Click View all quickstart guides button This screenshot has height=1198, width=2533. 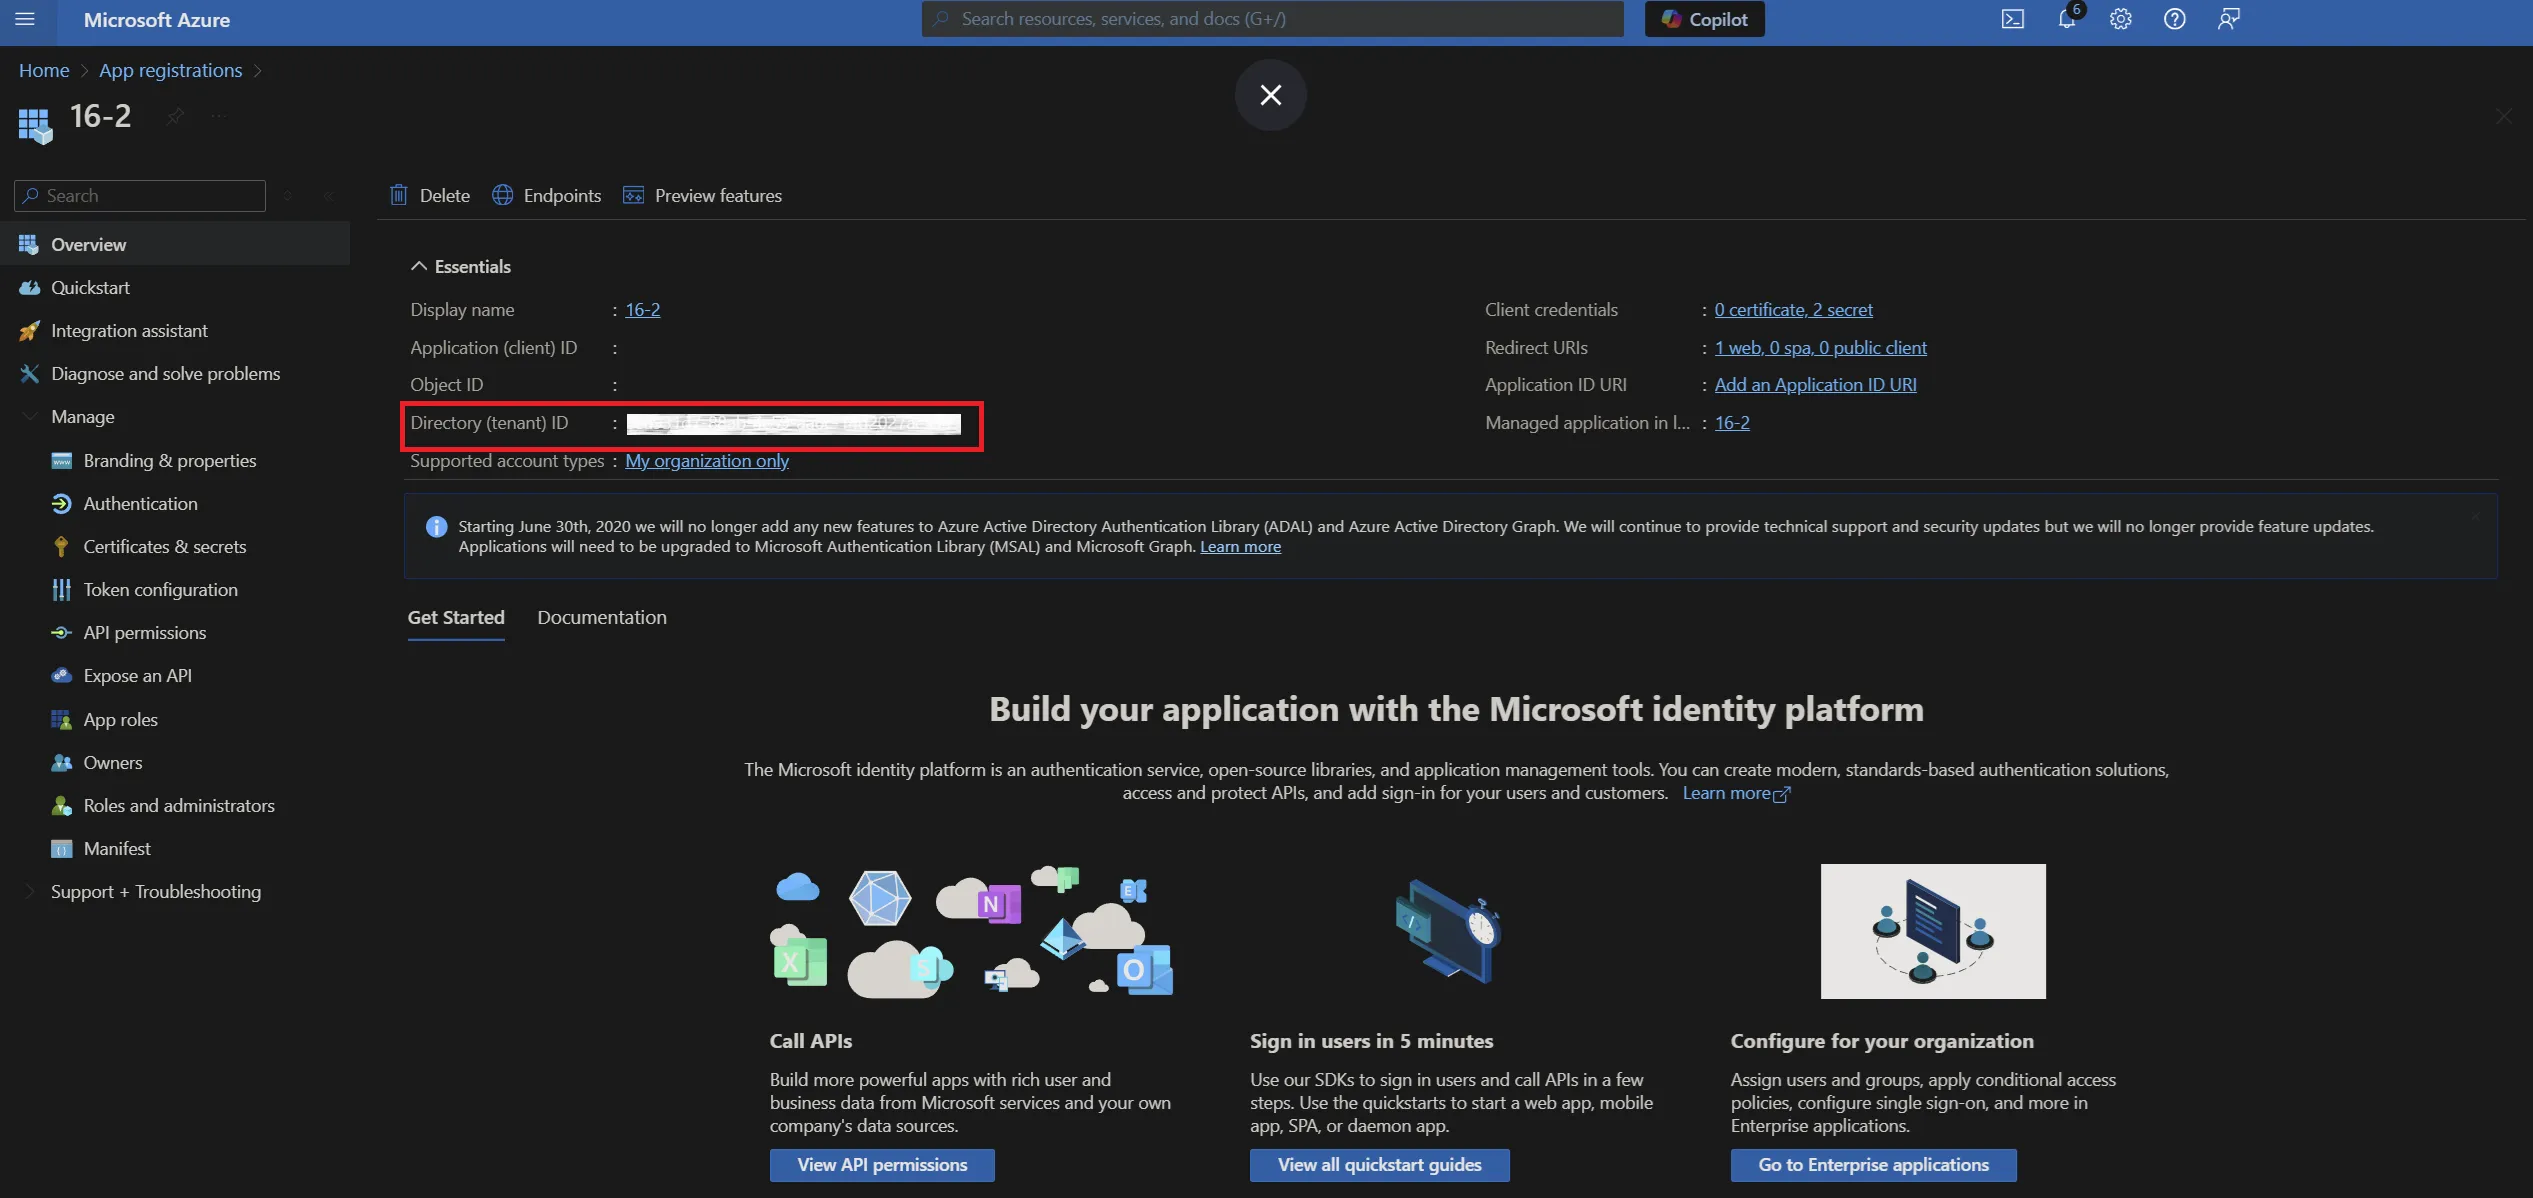coord(1379,1165)
